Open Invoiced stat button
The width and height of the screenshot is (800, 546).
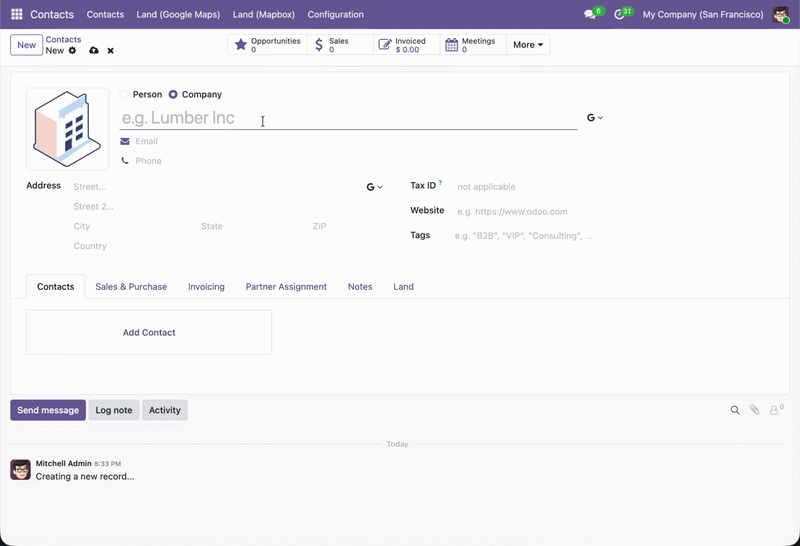point(407,45)
